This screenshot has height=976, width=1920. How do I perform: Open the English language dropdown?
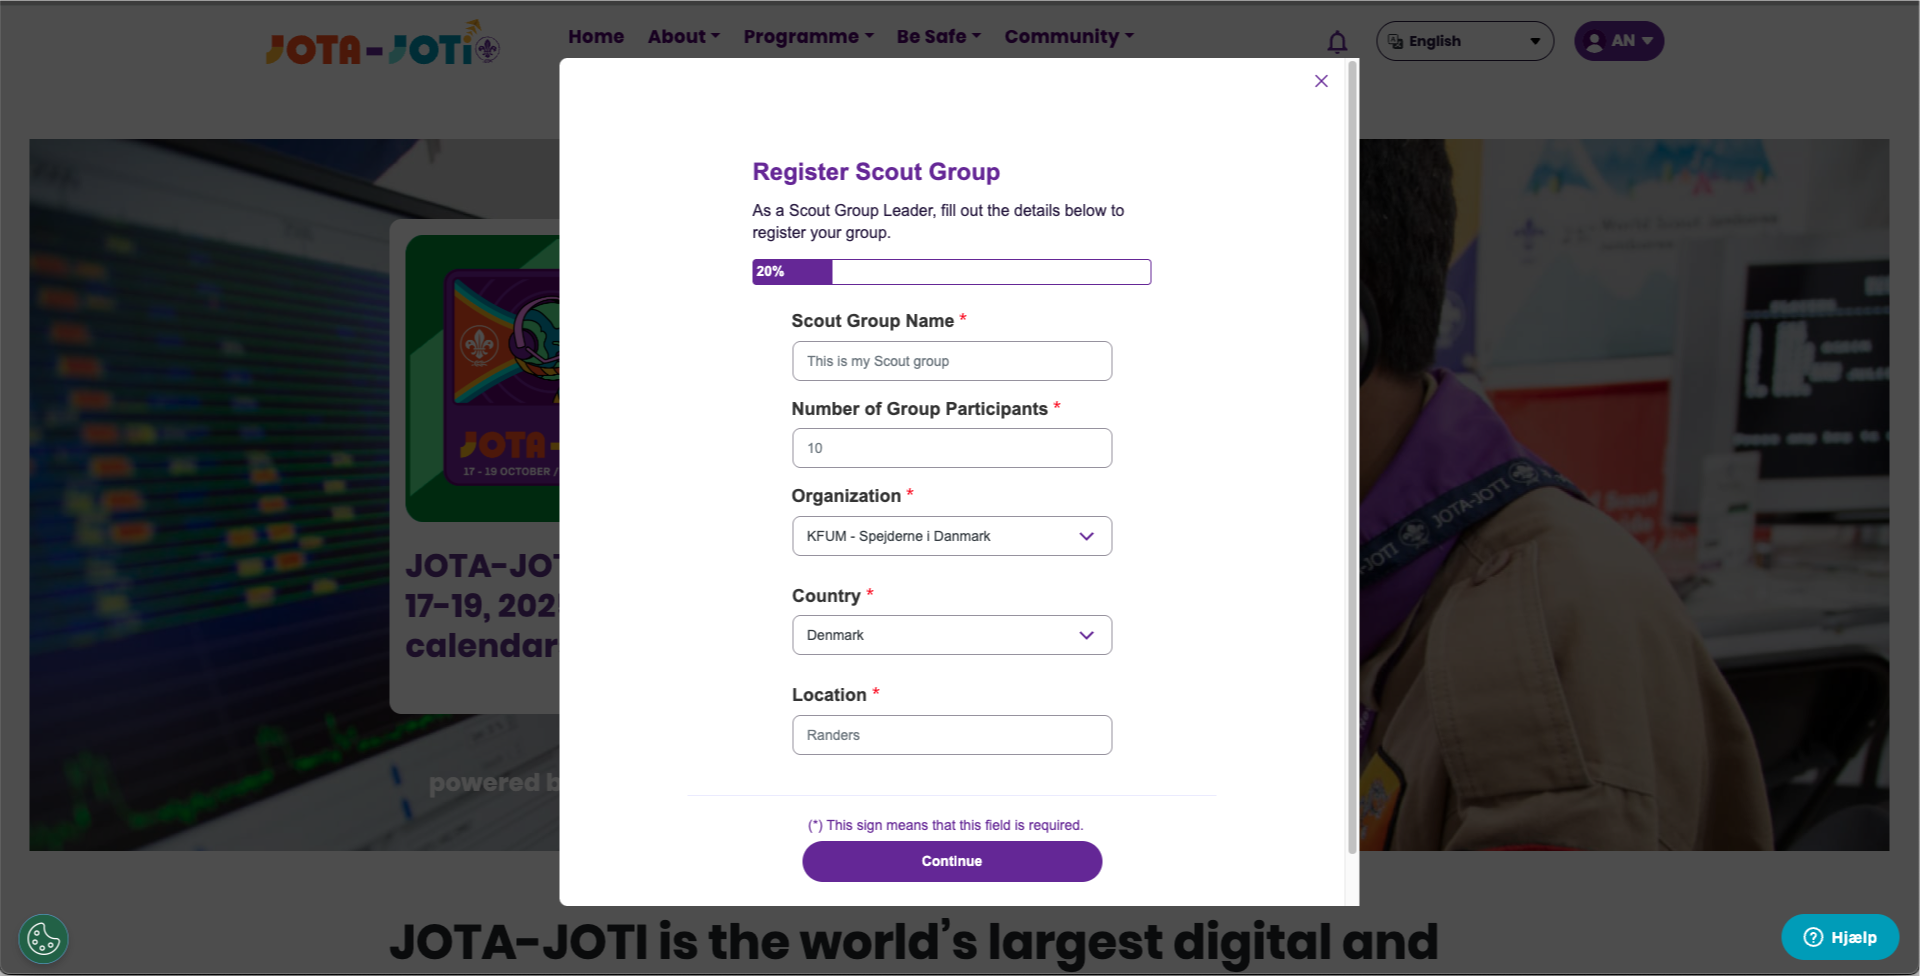(x=1465, y=41)
